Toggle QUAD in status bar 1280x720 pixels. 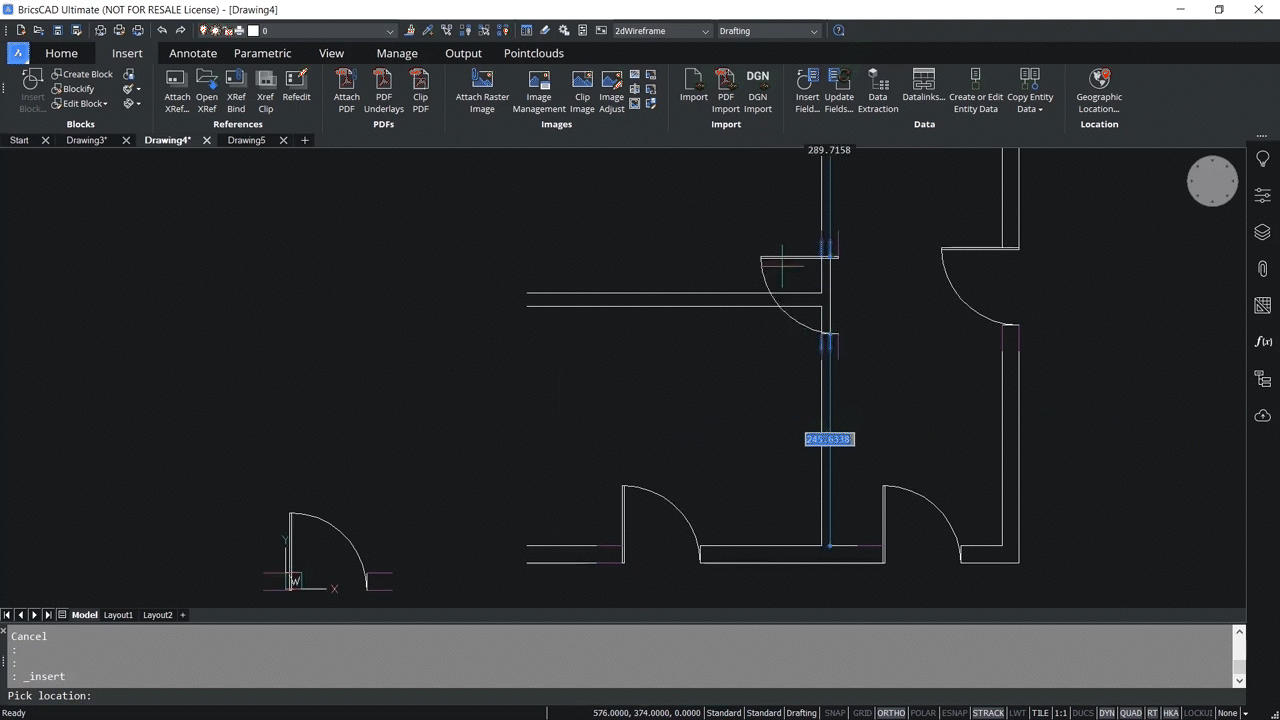pos(1131,713)
